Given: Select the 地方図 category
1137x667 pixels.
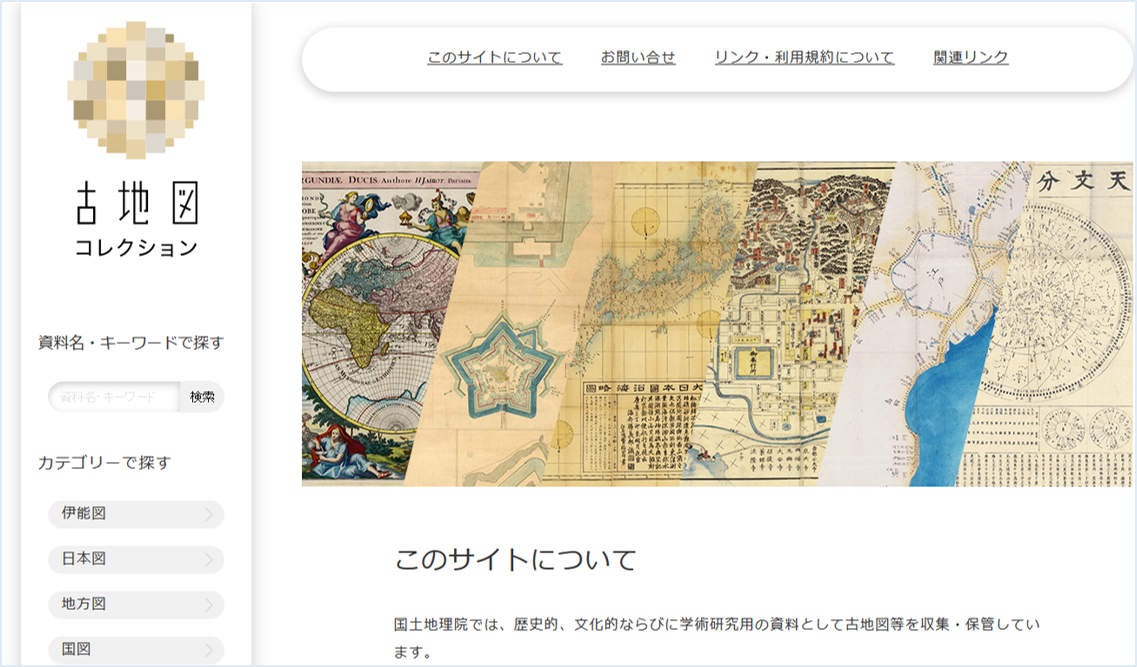Looking at the screenshot, I should tap(136, 604).
